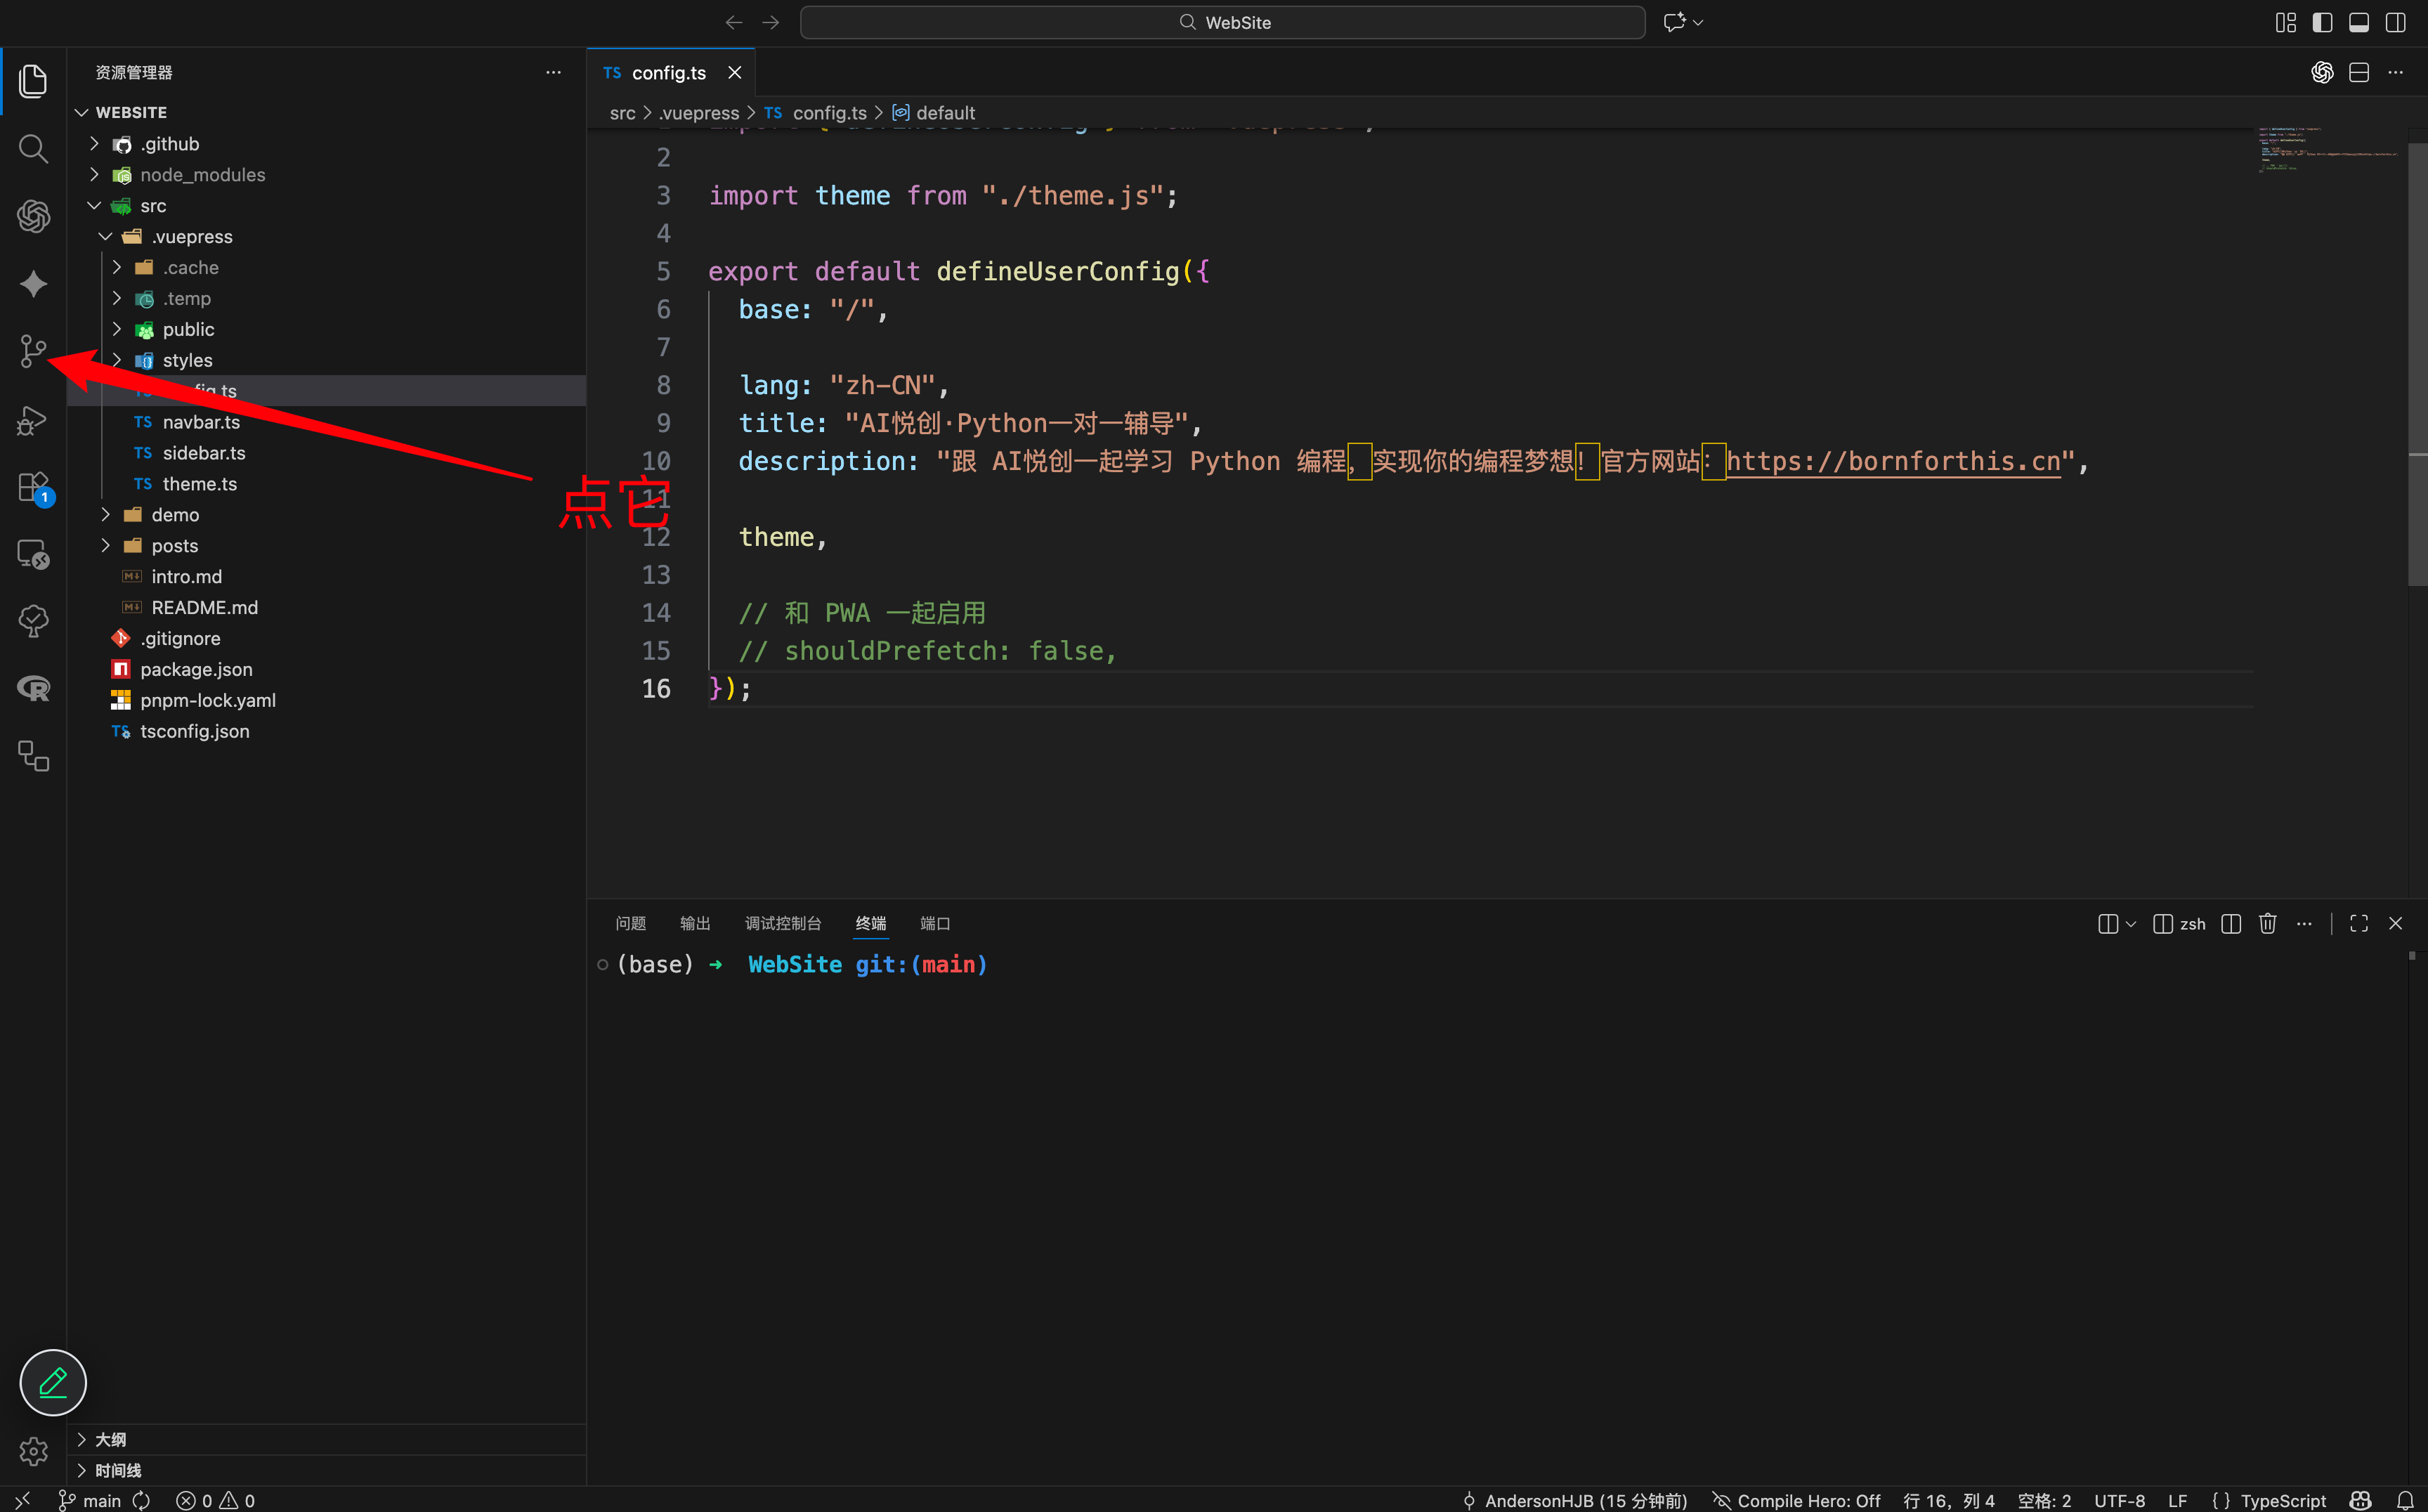Screen dimensions: 2428x1512
Task: Toggle Compile Hero Off in status bar
Action: 1796,1500
